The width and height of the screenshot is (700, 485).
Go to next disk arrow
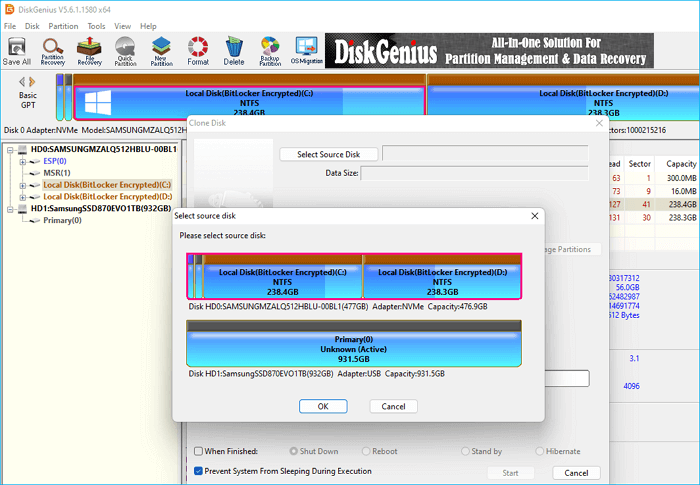click(x=32, y=82)
